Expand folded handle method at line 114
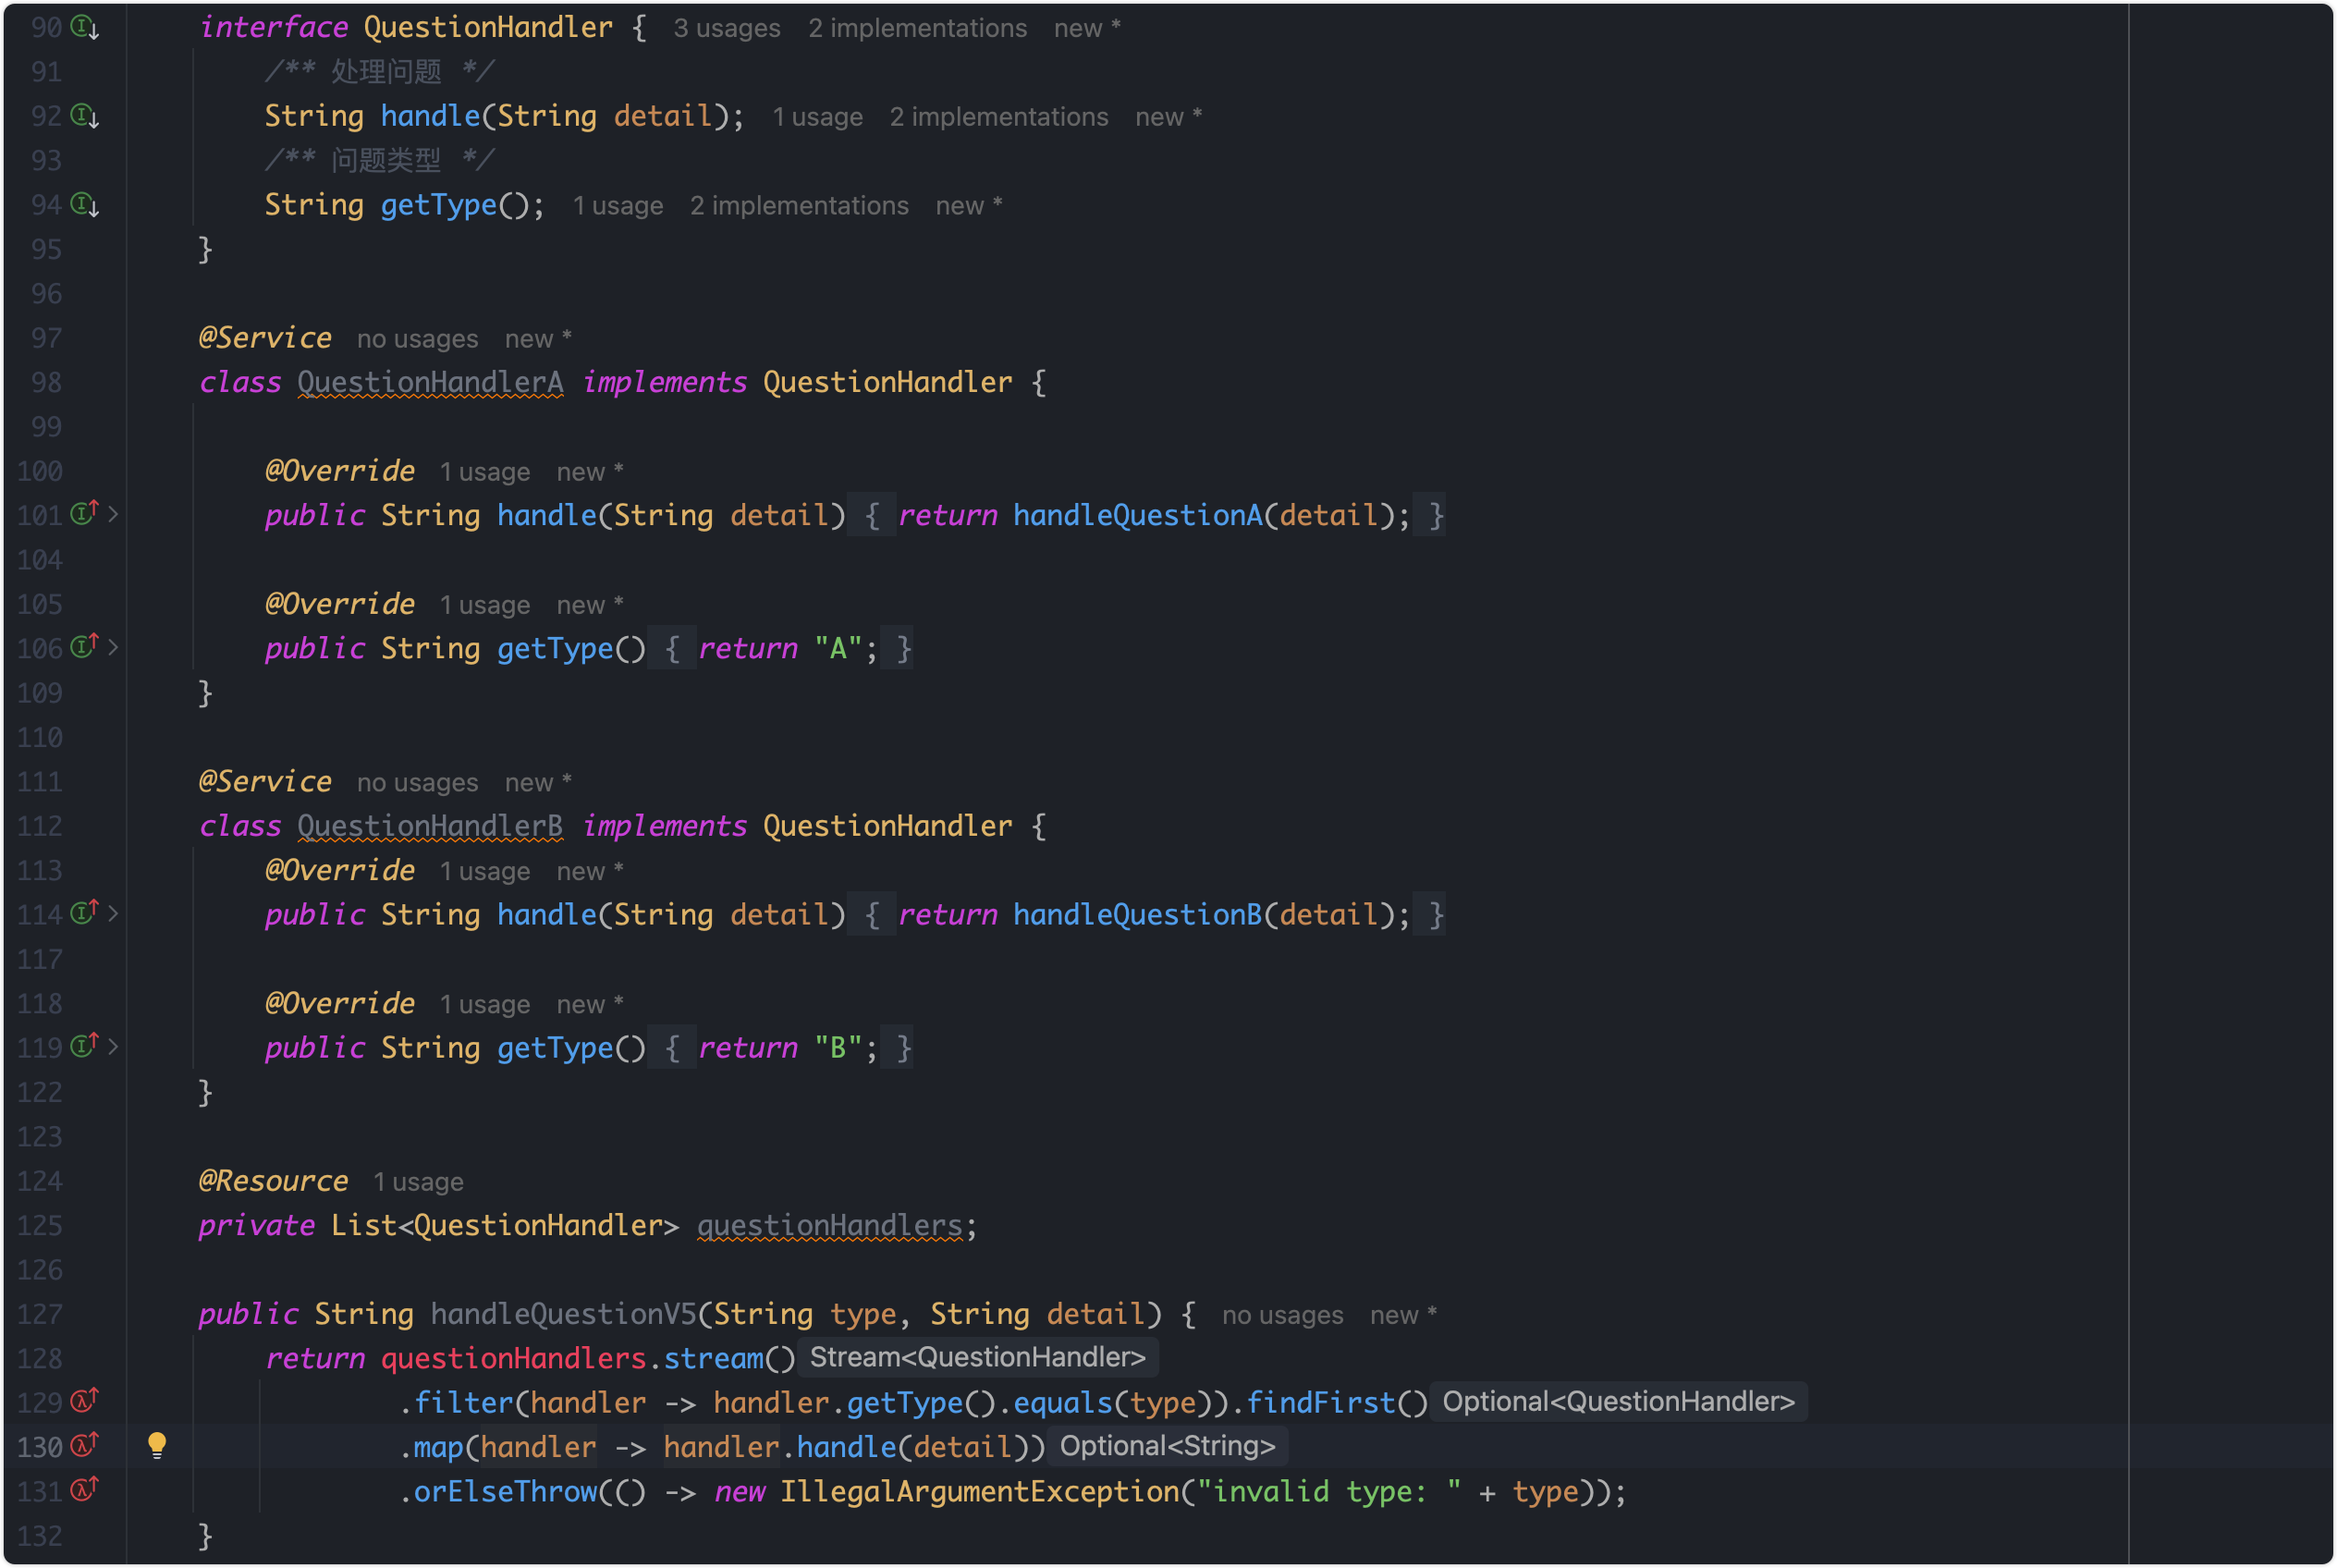 tap(113, 914)
